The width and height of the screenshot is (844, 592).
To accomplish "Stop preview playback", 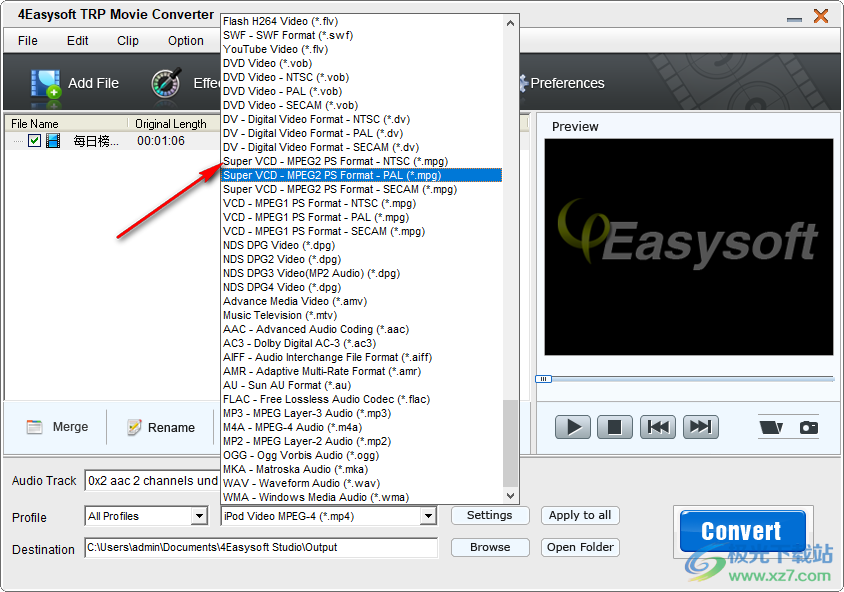I will pyautogui.click(x=615, y=427).
